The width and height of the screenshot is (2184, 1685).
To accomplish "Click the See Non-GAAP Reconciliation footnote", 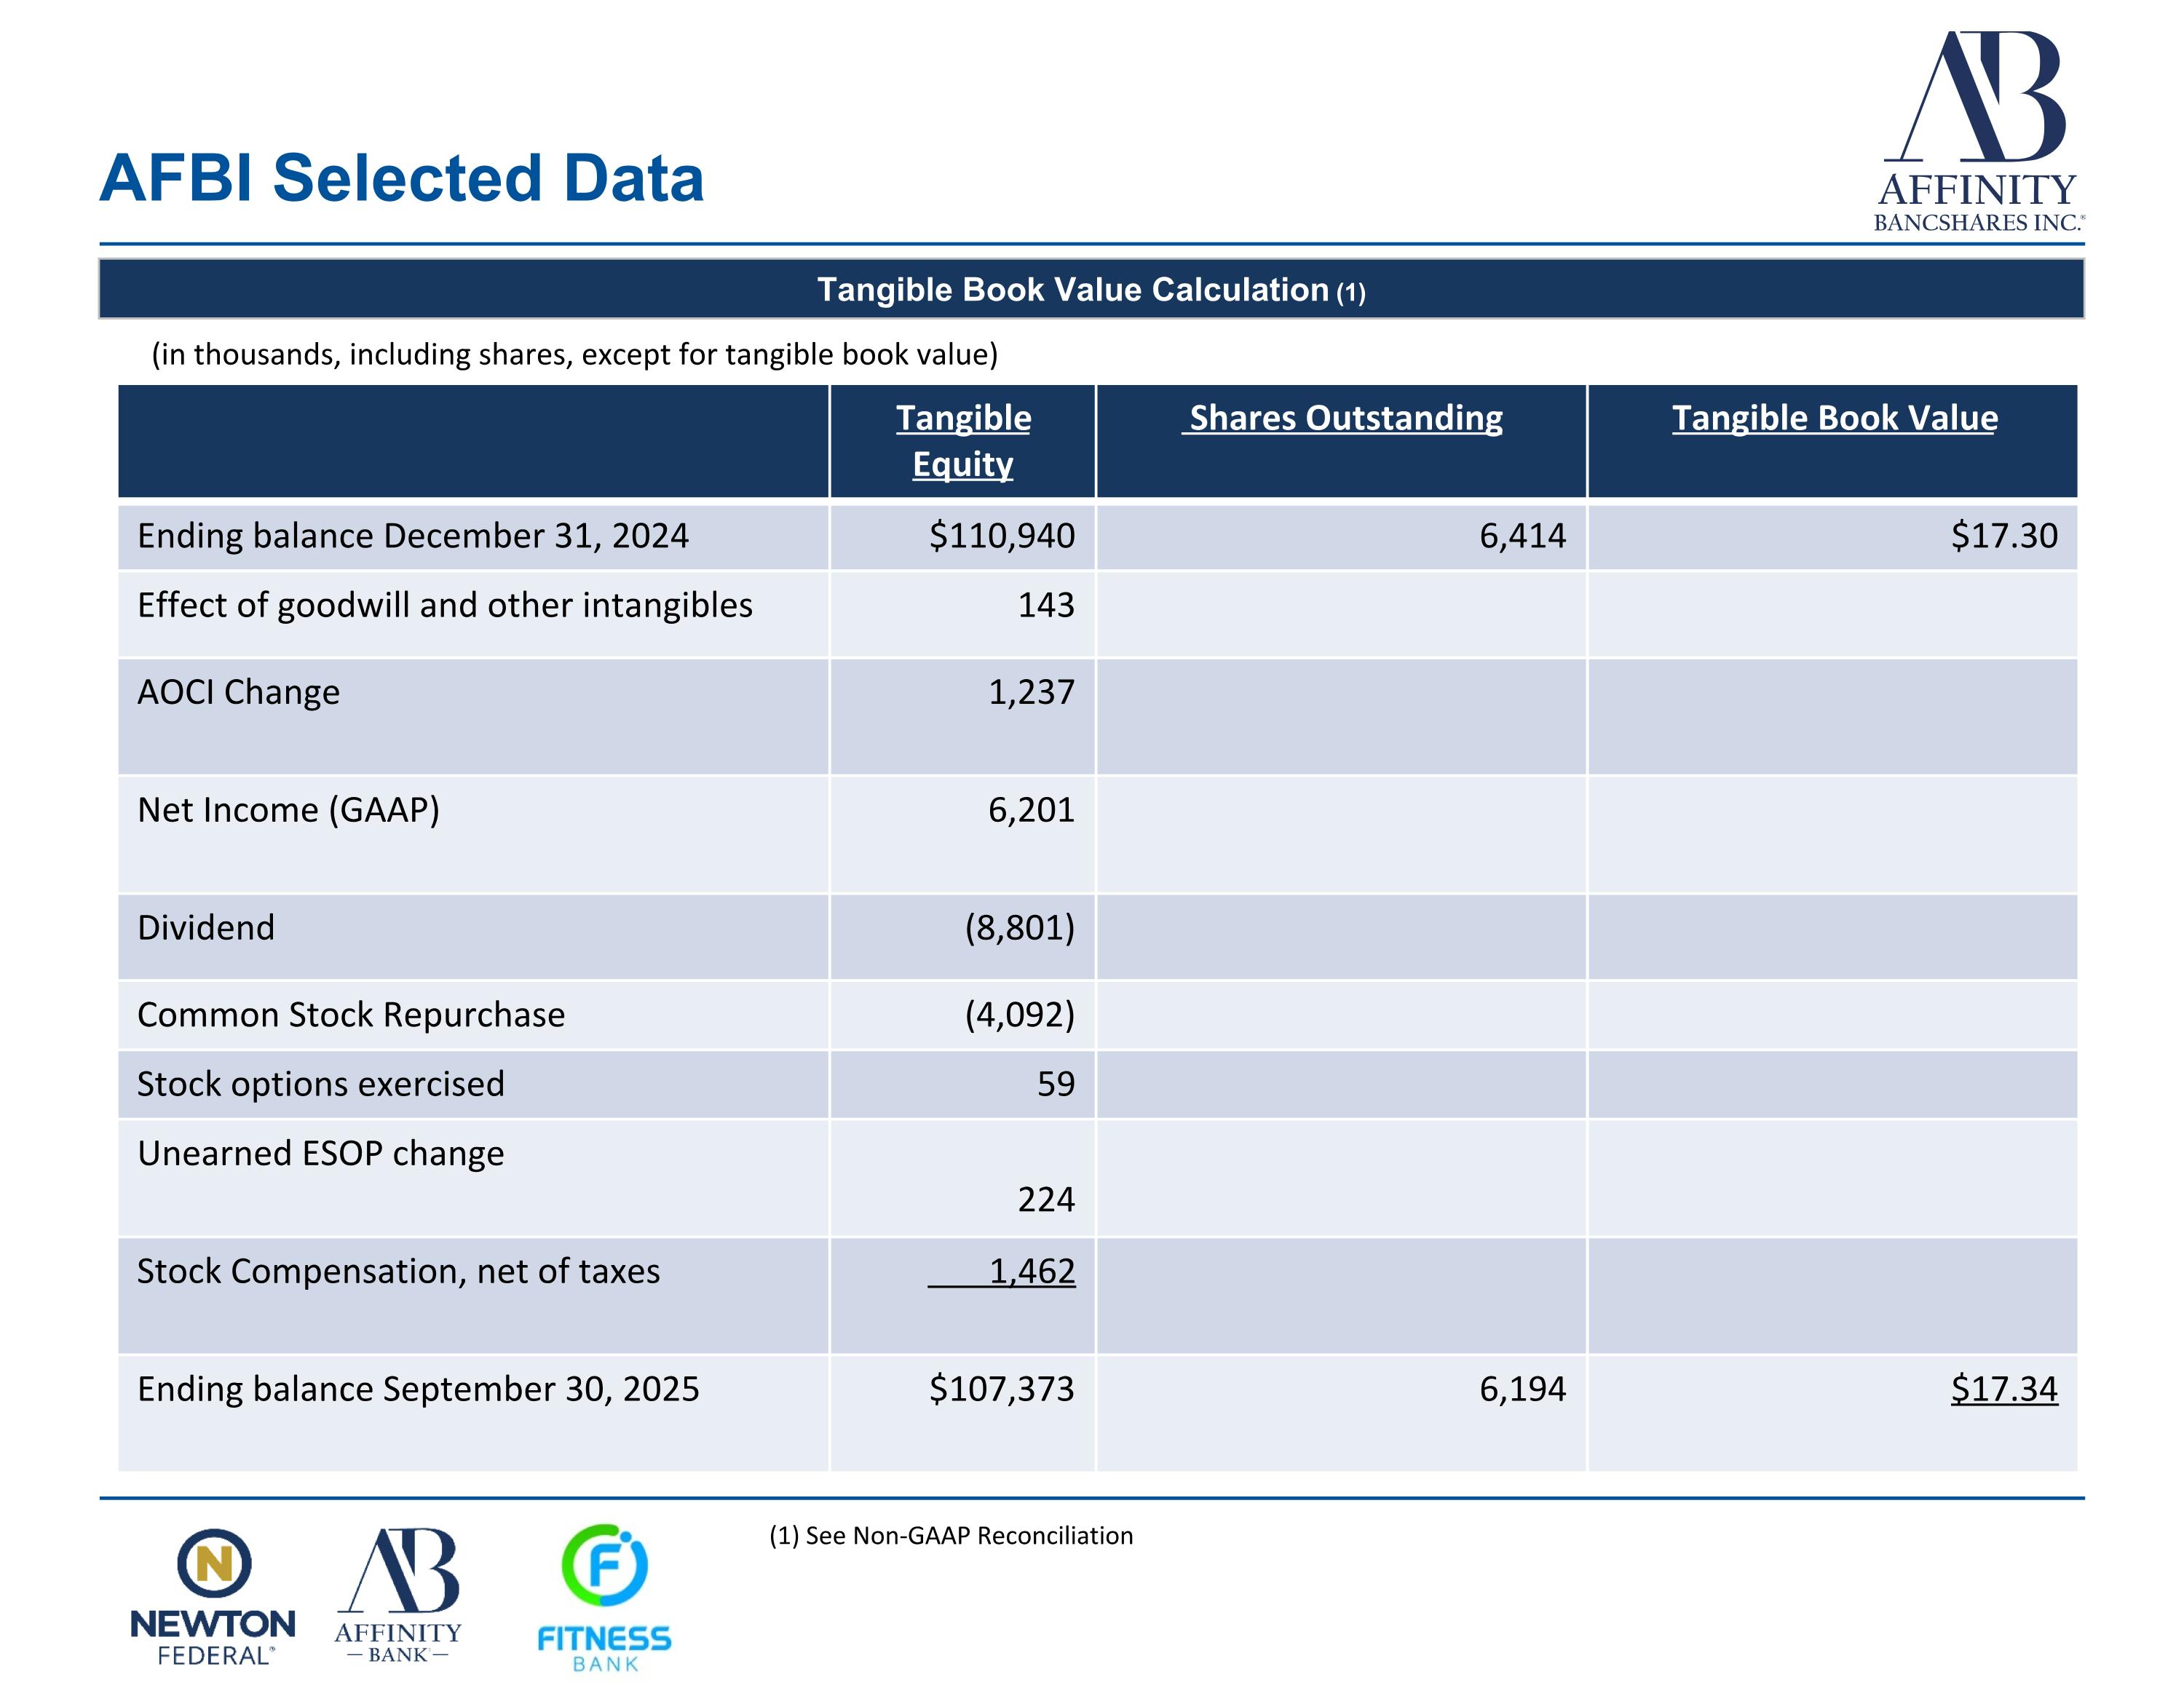I will coord(950,1535).
